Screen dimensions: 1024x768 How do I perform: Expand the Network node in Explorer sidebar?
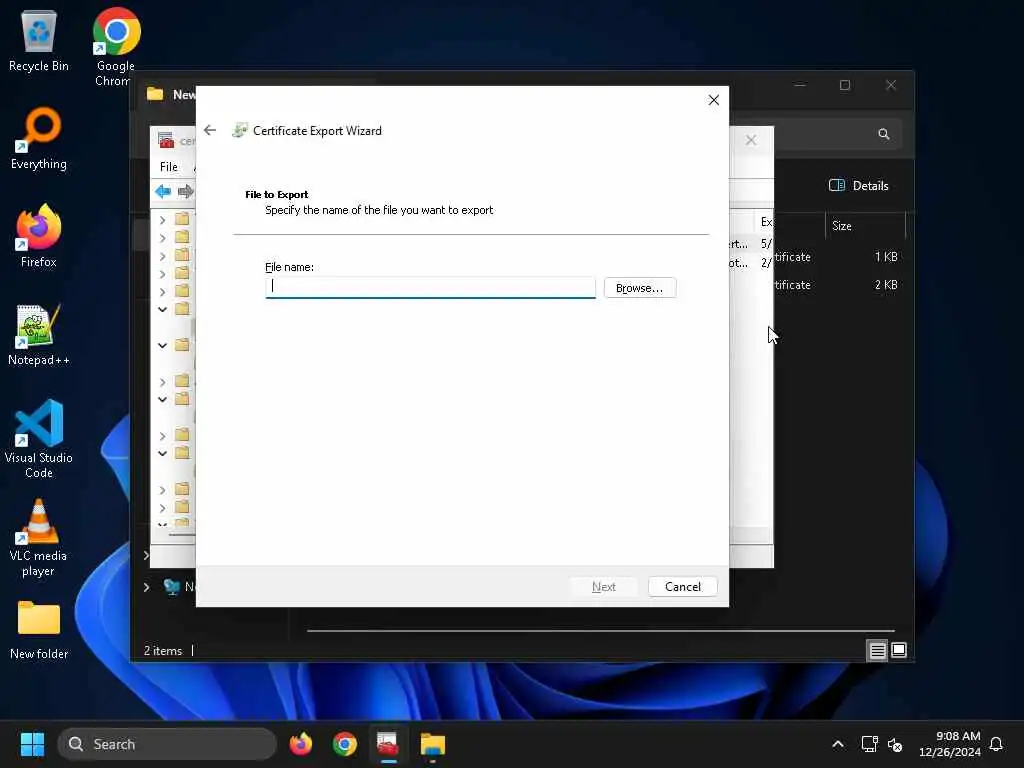coord(146,587)
